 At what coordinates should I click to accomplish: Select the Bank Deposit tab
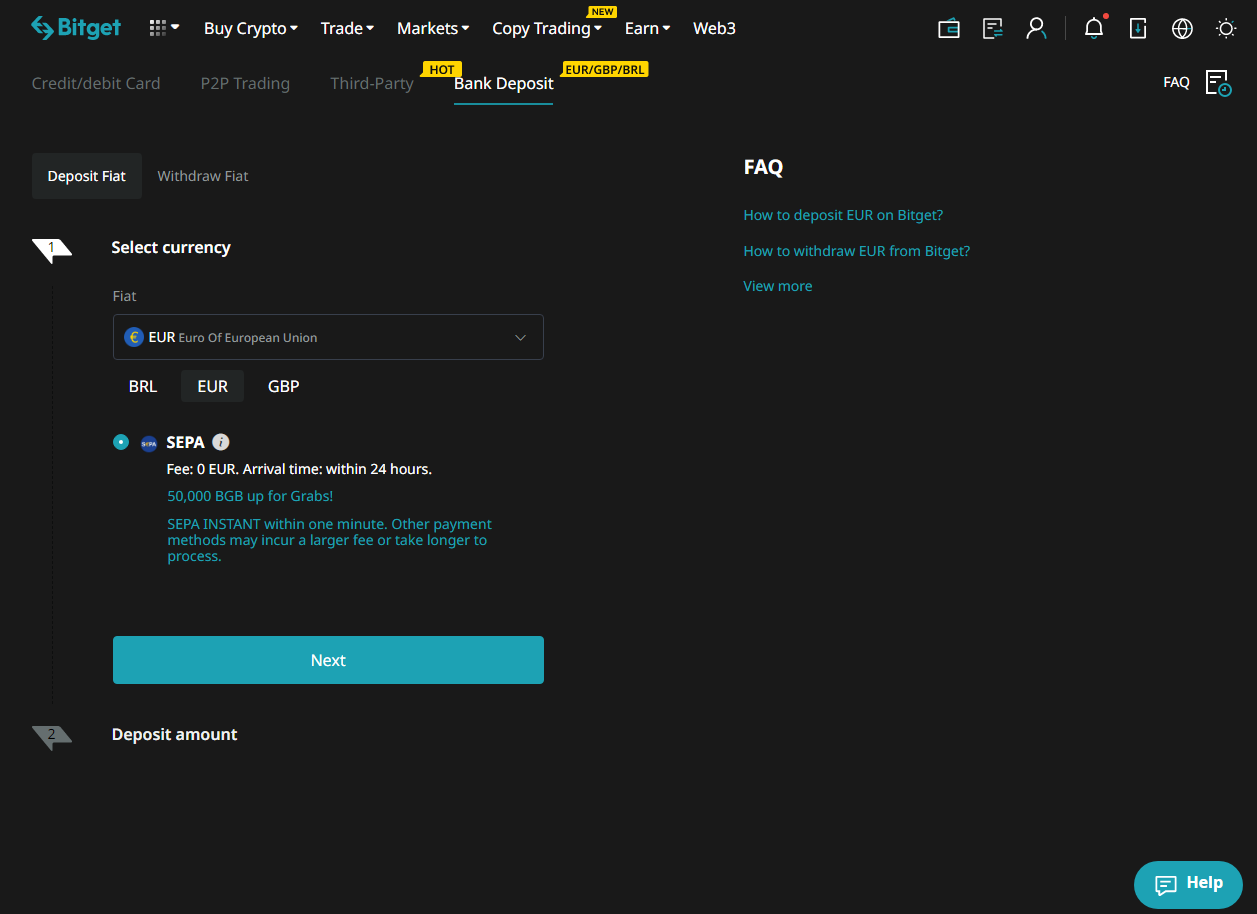[503, 83]
